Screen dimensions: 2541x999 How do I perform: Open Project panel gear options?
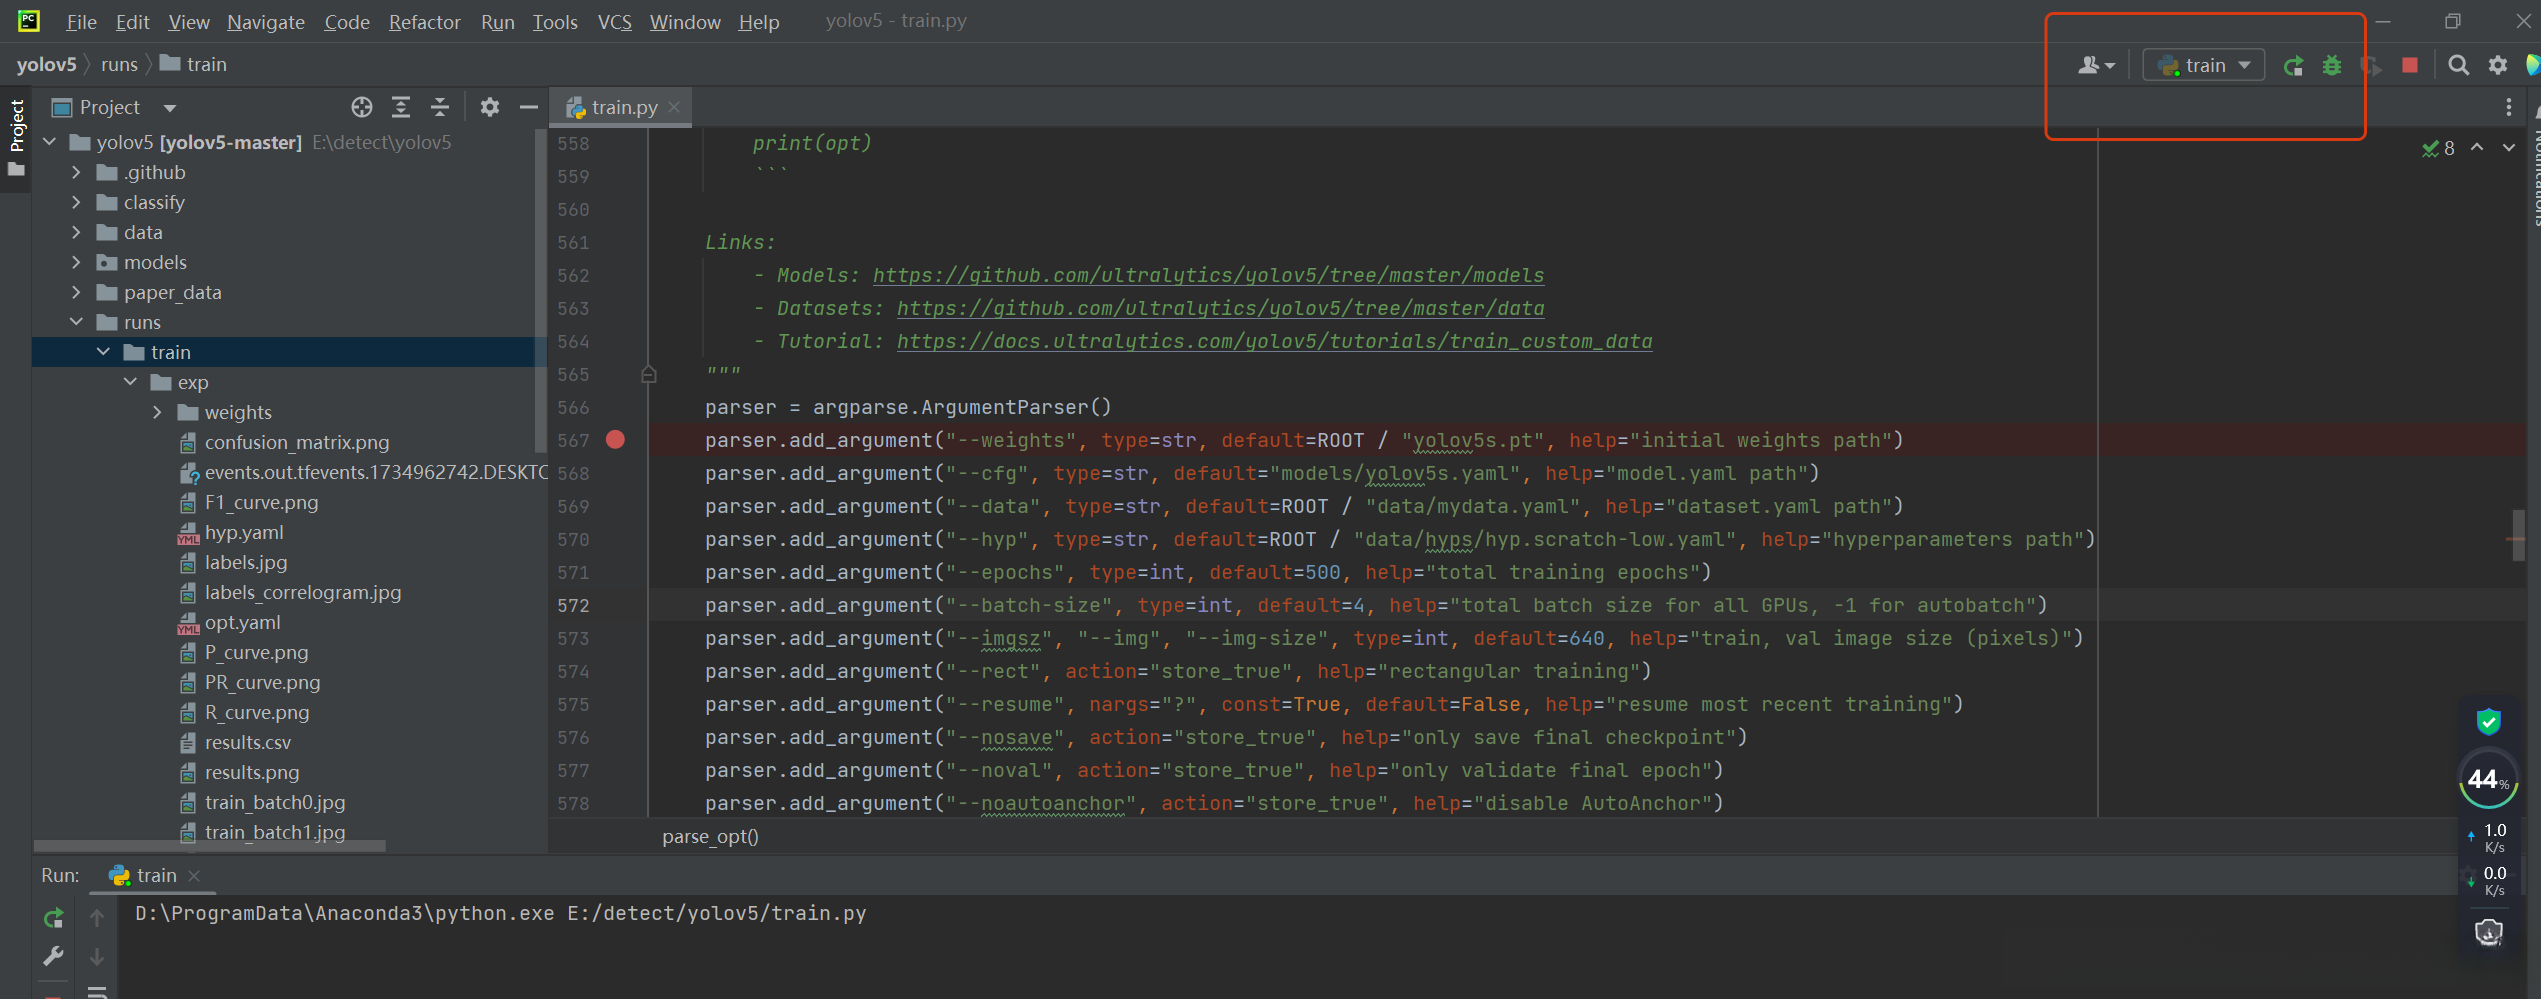[x=489, y=107]
